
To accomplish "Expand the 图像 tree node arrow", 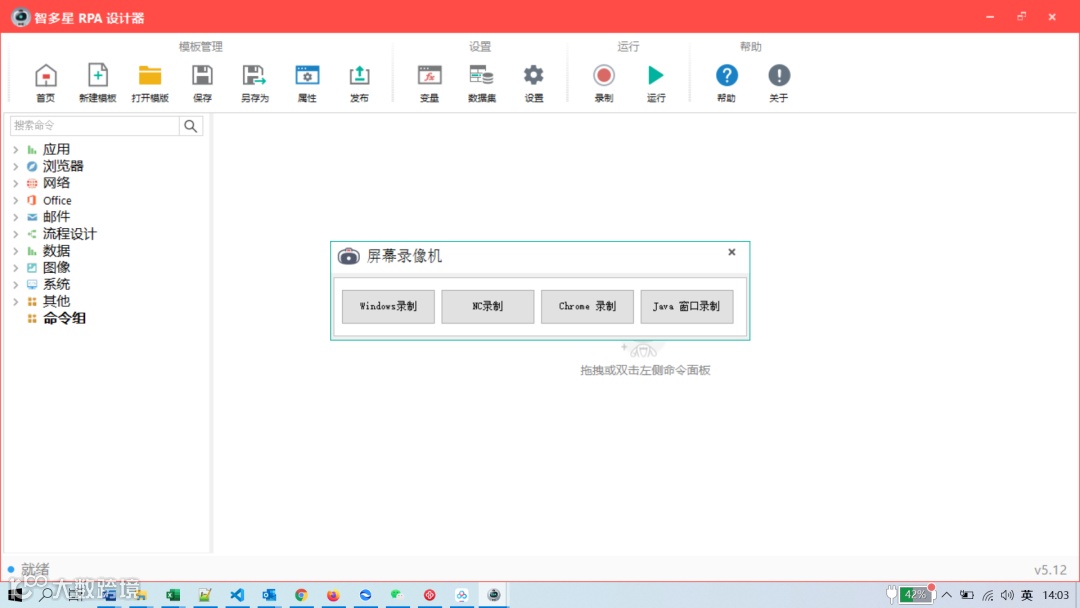I will (15, 268).
